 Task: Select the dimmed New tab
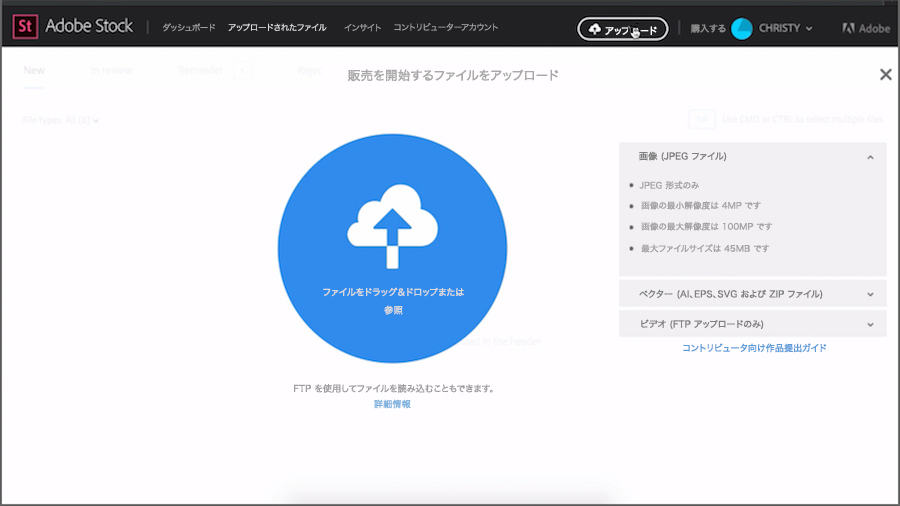(34, 70)
